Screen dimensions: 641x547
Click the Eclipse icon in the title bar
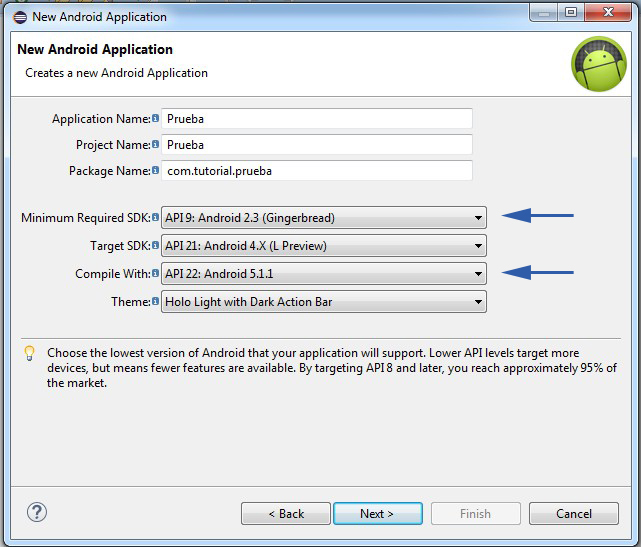click(20, 17)
